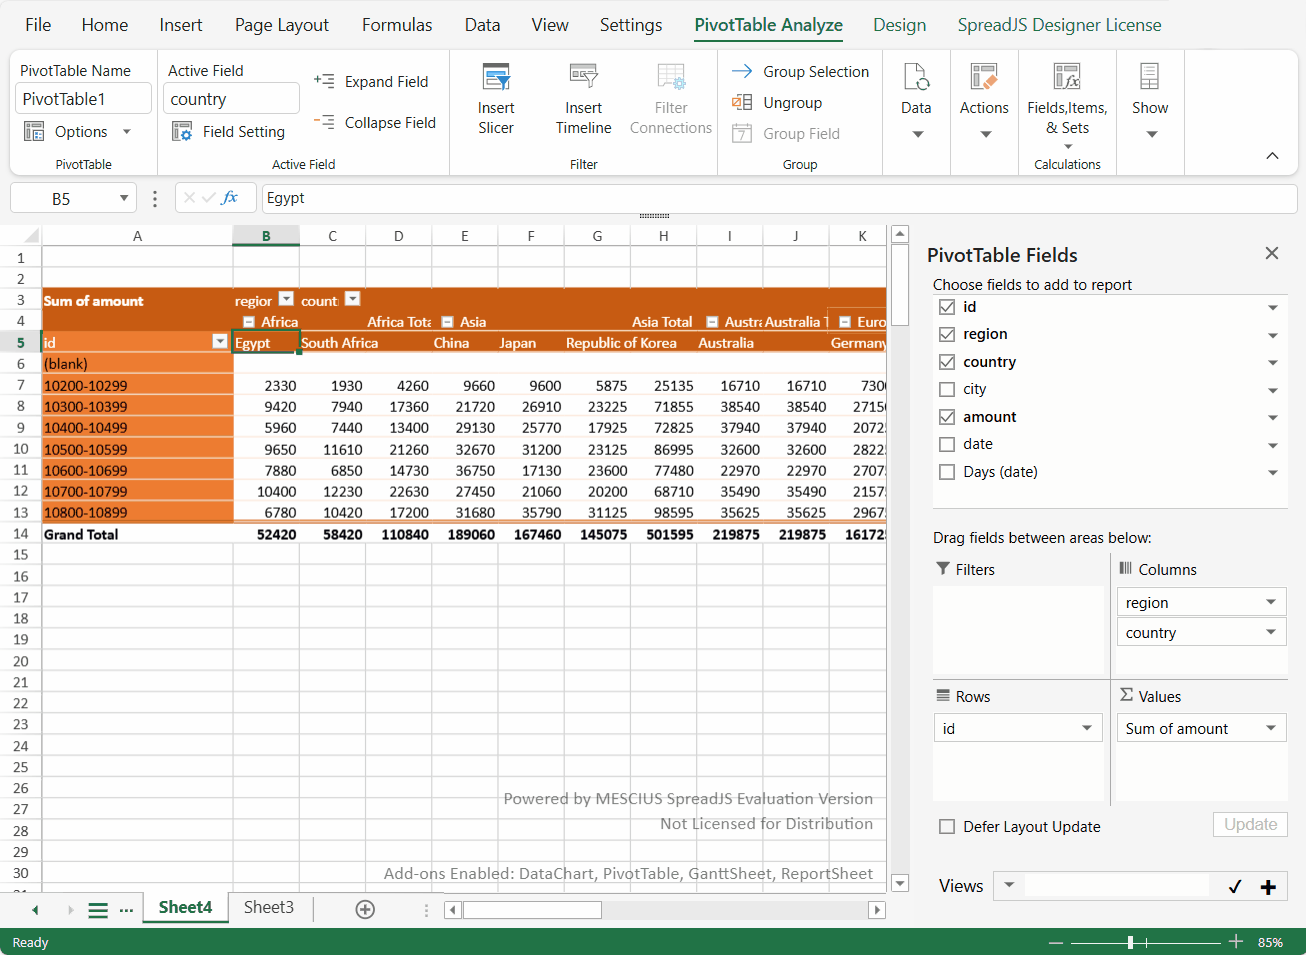Screen dimensions: 1306x955
Task: Open the Sum of amount values dropdown
Action: click(x=1271, y=728)
